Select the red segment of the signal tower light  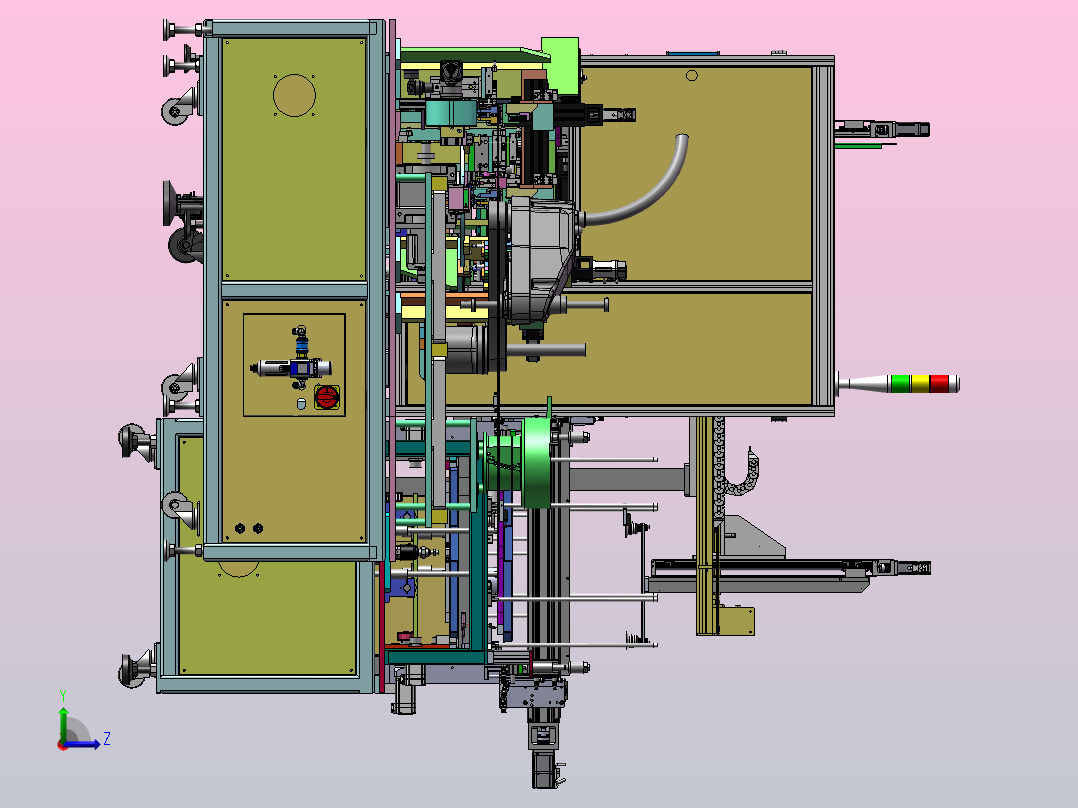939,383
